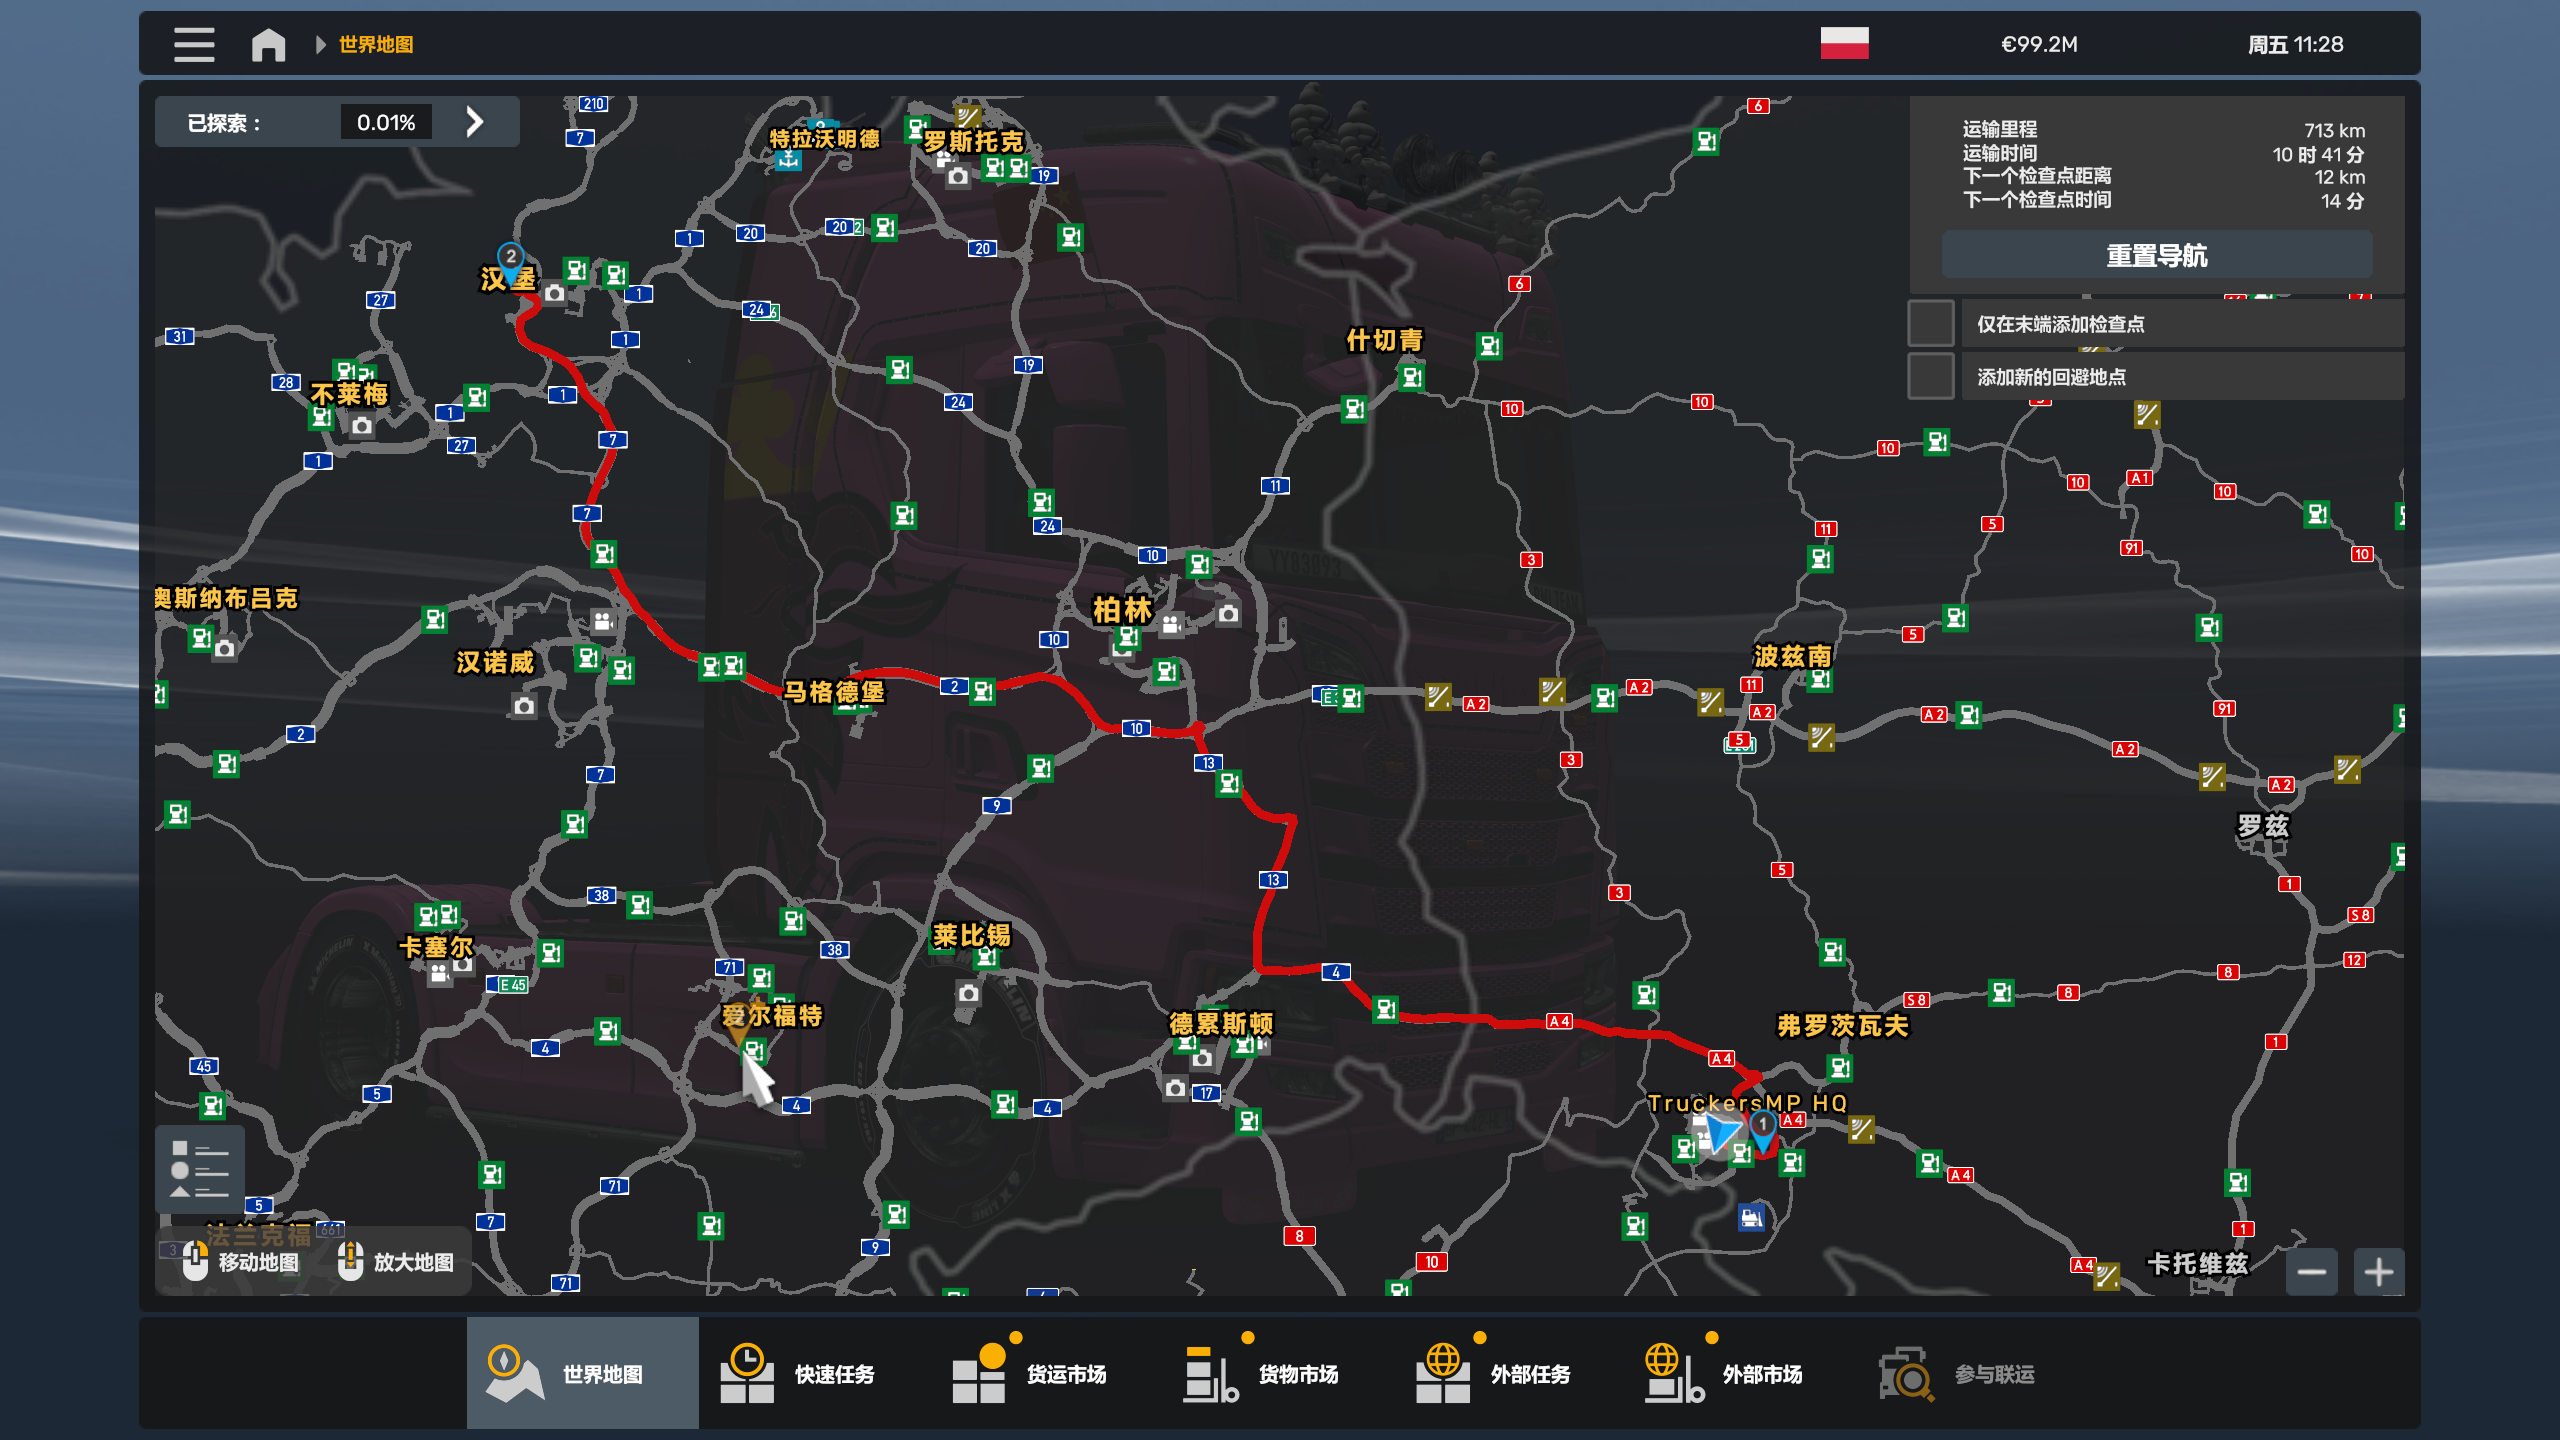This screenshot has height=1440, width=2560.
Task: Click the camera icon below 罗斯托克
Action: click(x=958, y=177)
